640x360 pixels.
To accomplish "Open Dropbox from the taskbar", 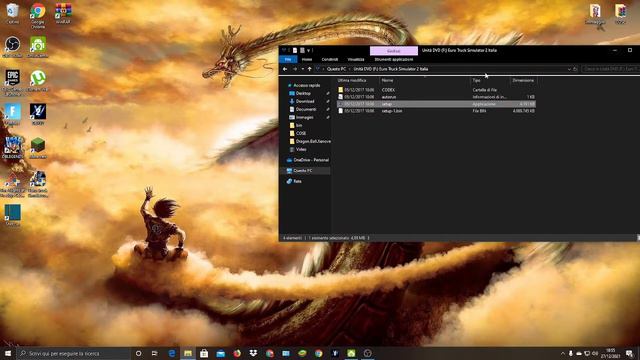I will [253, 353].
